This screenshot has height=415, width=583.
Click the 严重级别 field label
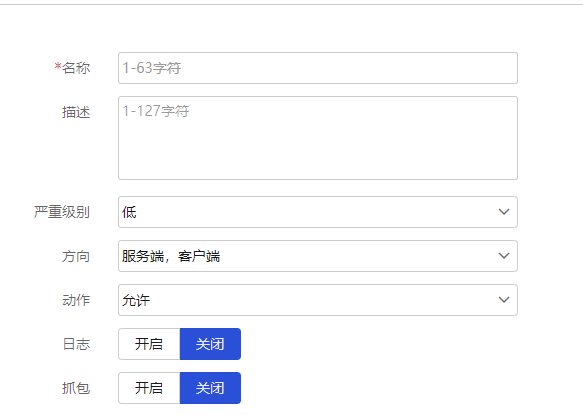pos(62,212)
